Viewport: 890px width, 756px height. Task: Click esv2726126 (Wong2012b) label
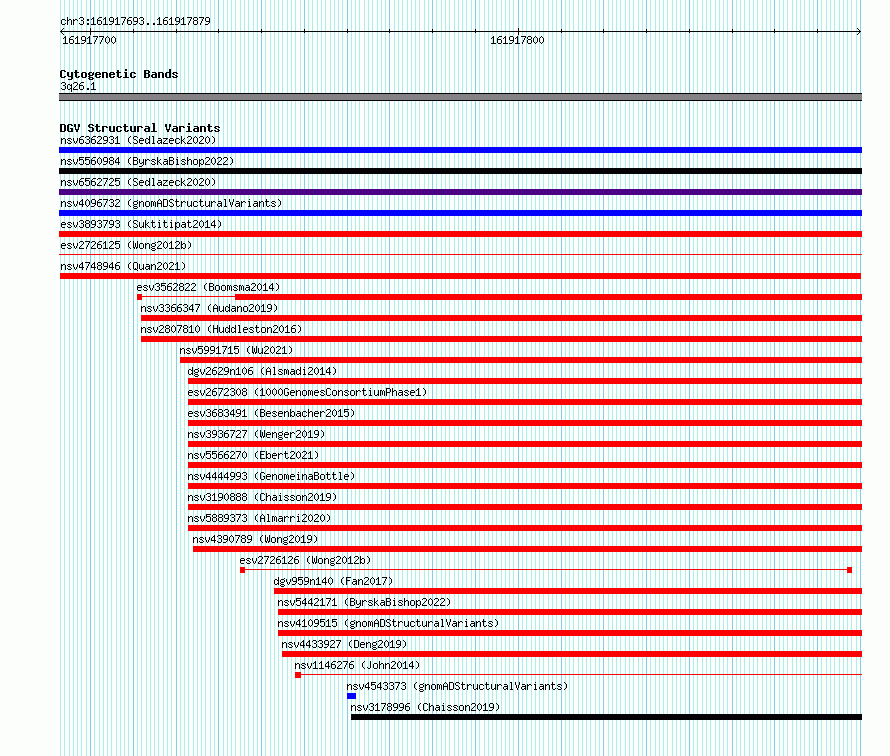point(305,560)
